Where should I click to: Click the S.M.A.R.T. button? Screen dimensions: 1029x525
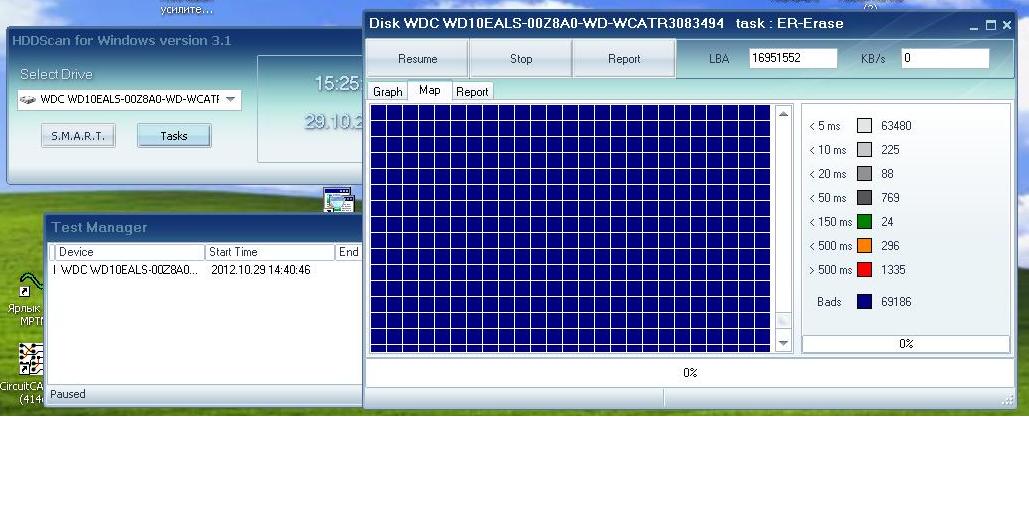78,136
